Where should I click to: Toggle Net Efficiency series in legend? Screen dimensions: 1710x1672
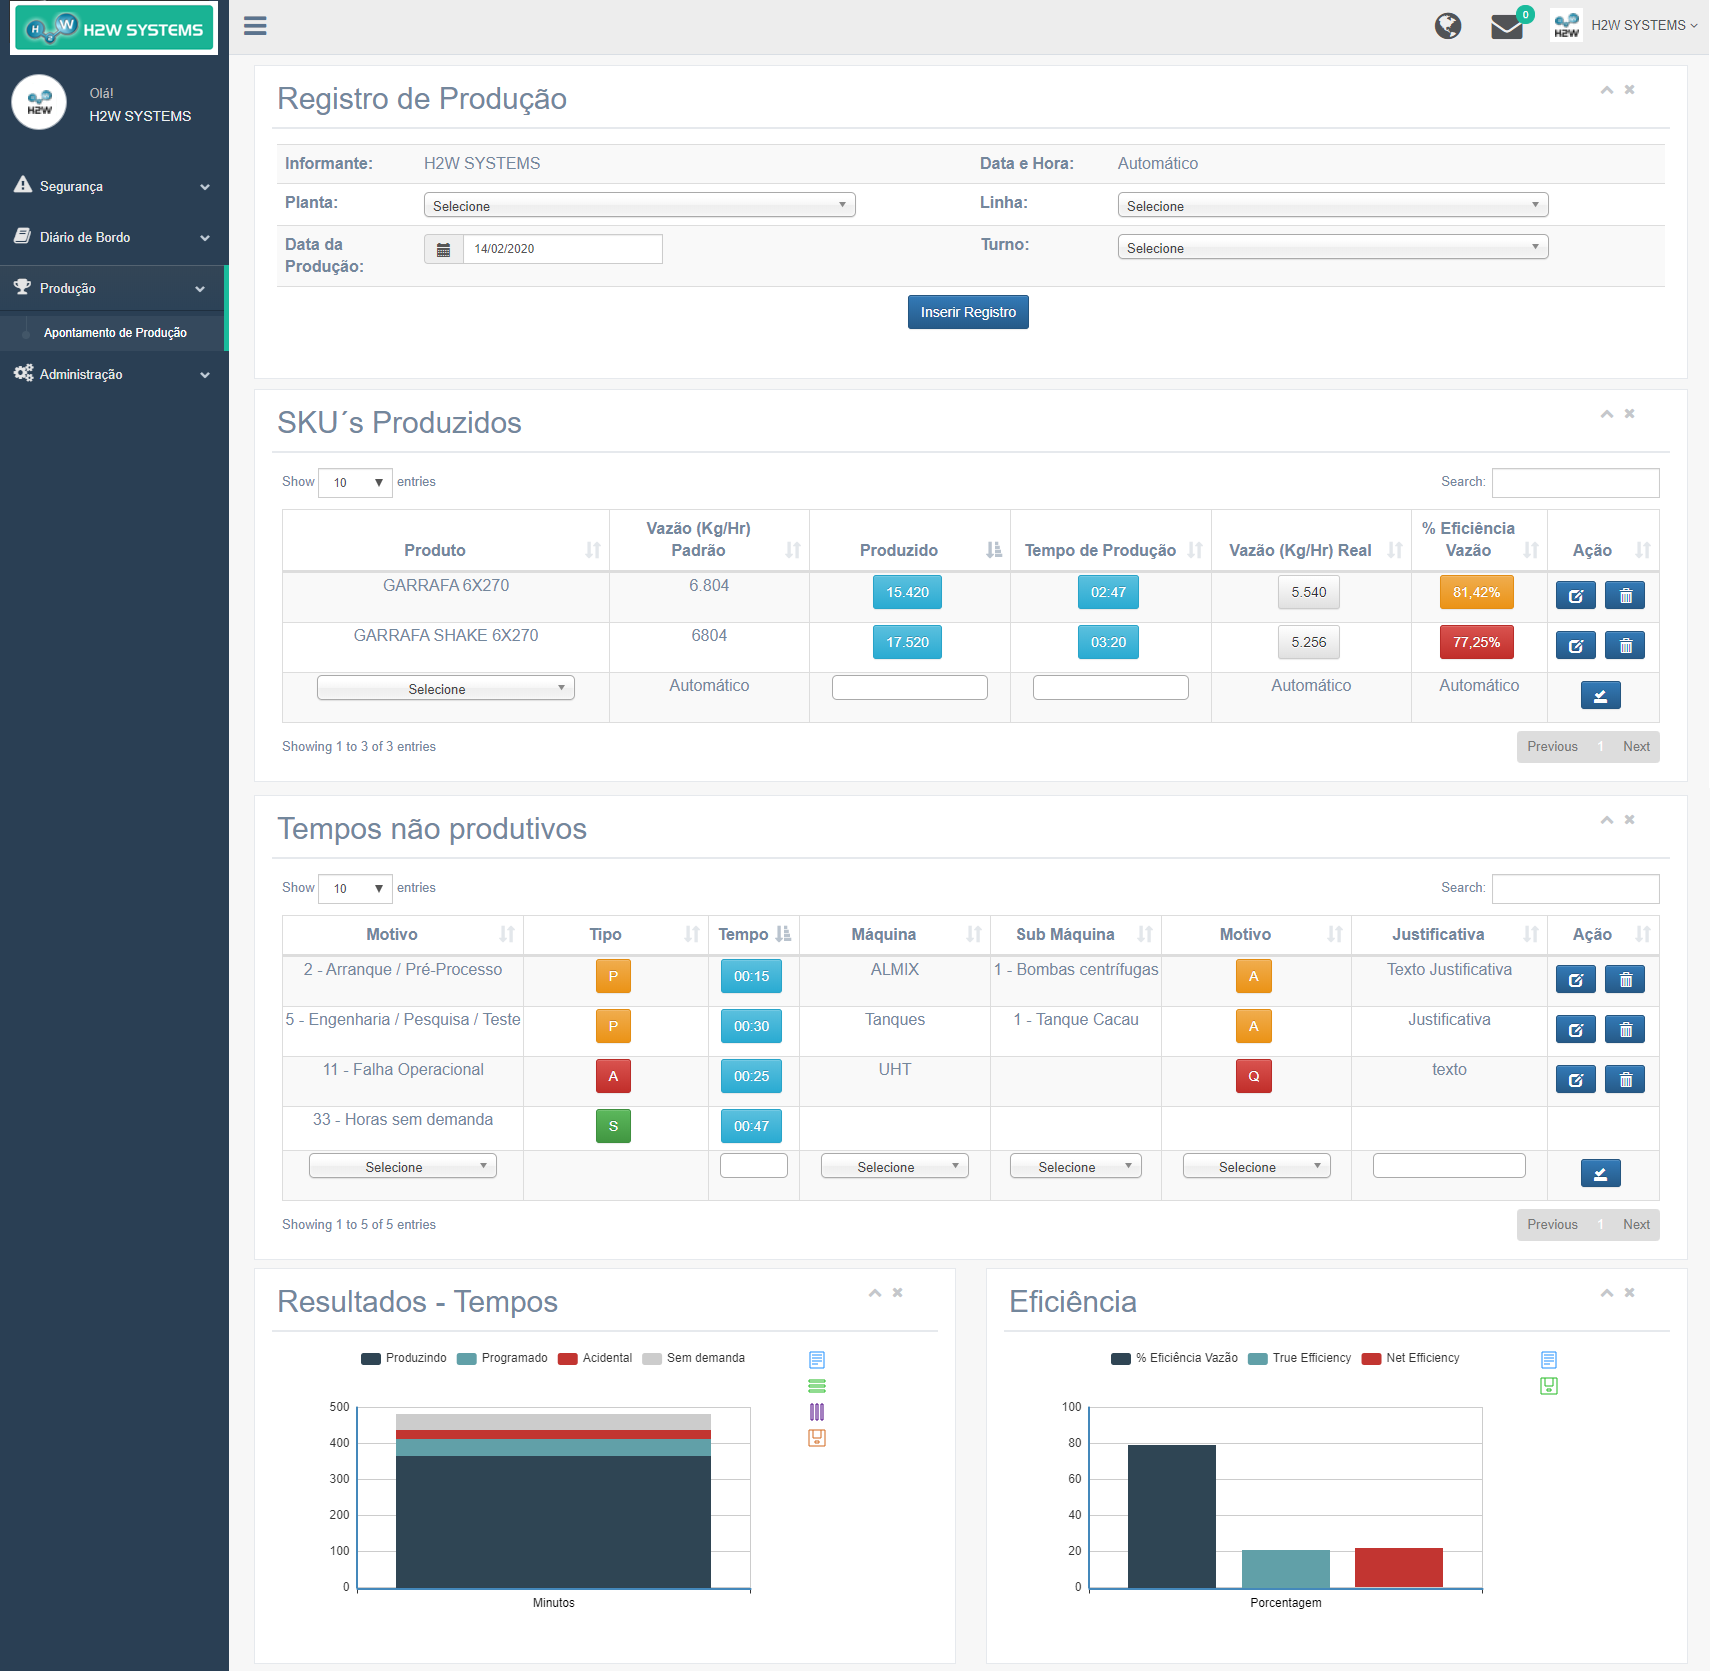1411,1358
